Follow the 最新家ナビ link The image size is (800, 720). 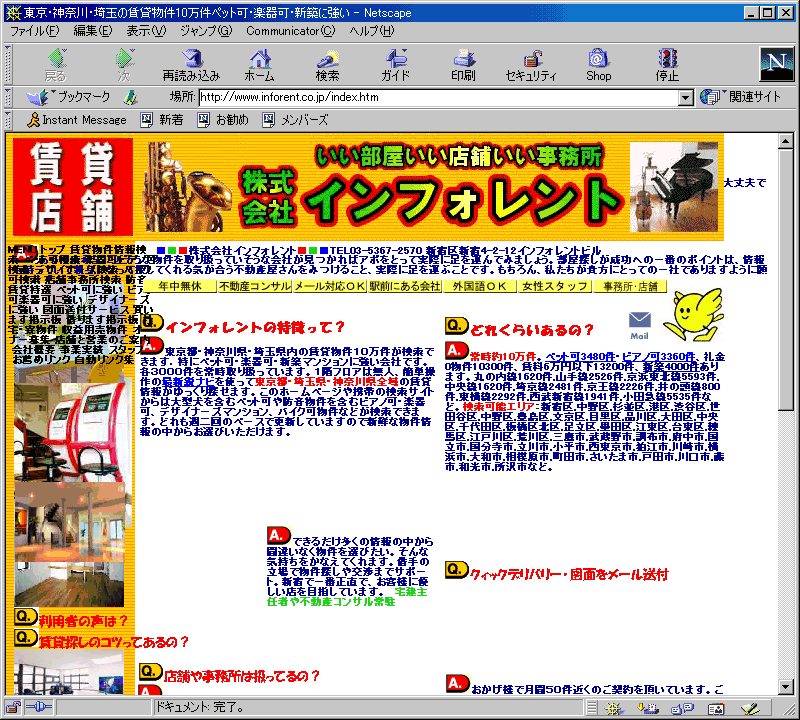point(188,382)
